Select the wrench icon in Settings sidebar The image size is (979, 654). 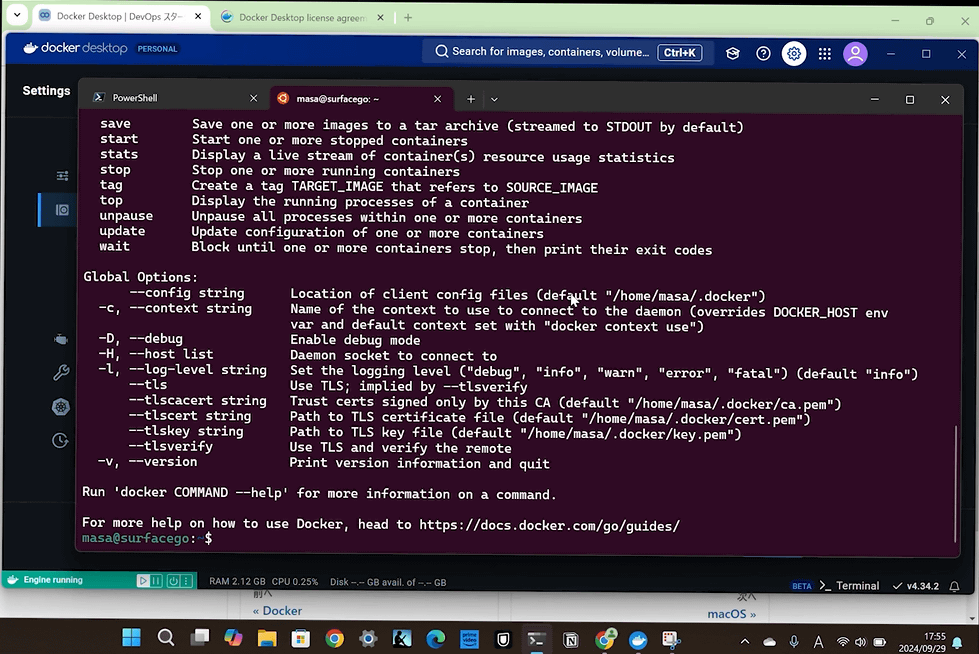click(x=61, y=373)
